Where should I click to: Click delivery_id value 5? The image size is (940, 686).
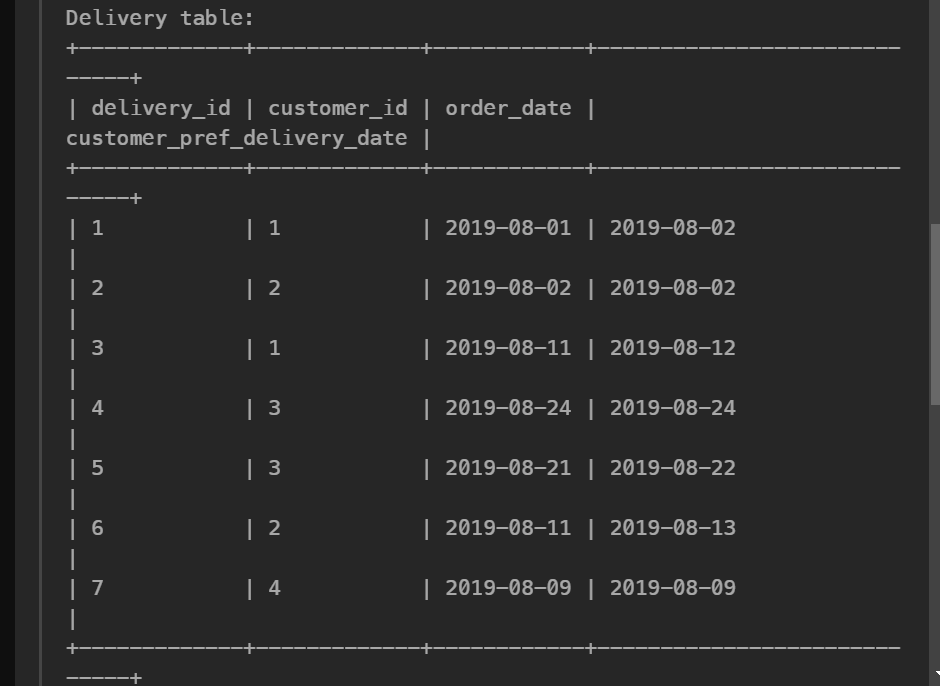click(97, 468)
